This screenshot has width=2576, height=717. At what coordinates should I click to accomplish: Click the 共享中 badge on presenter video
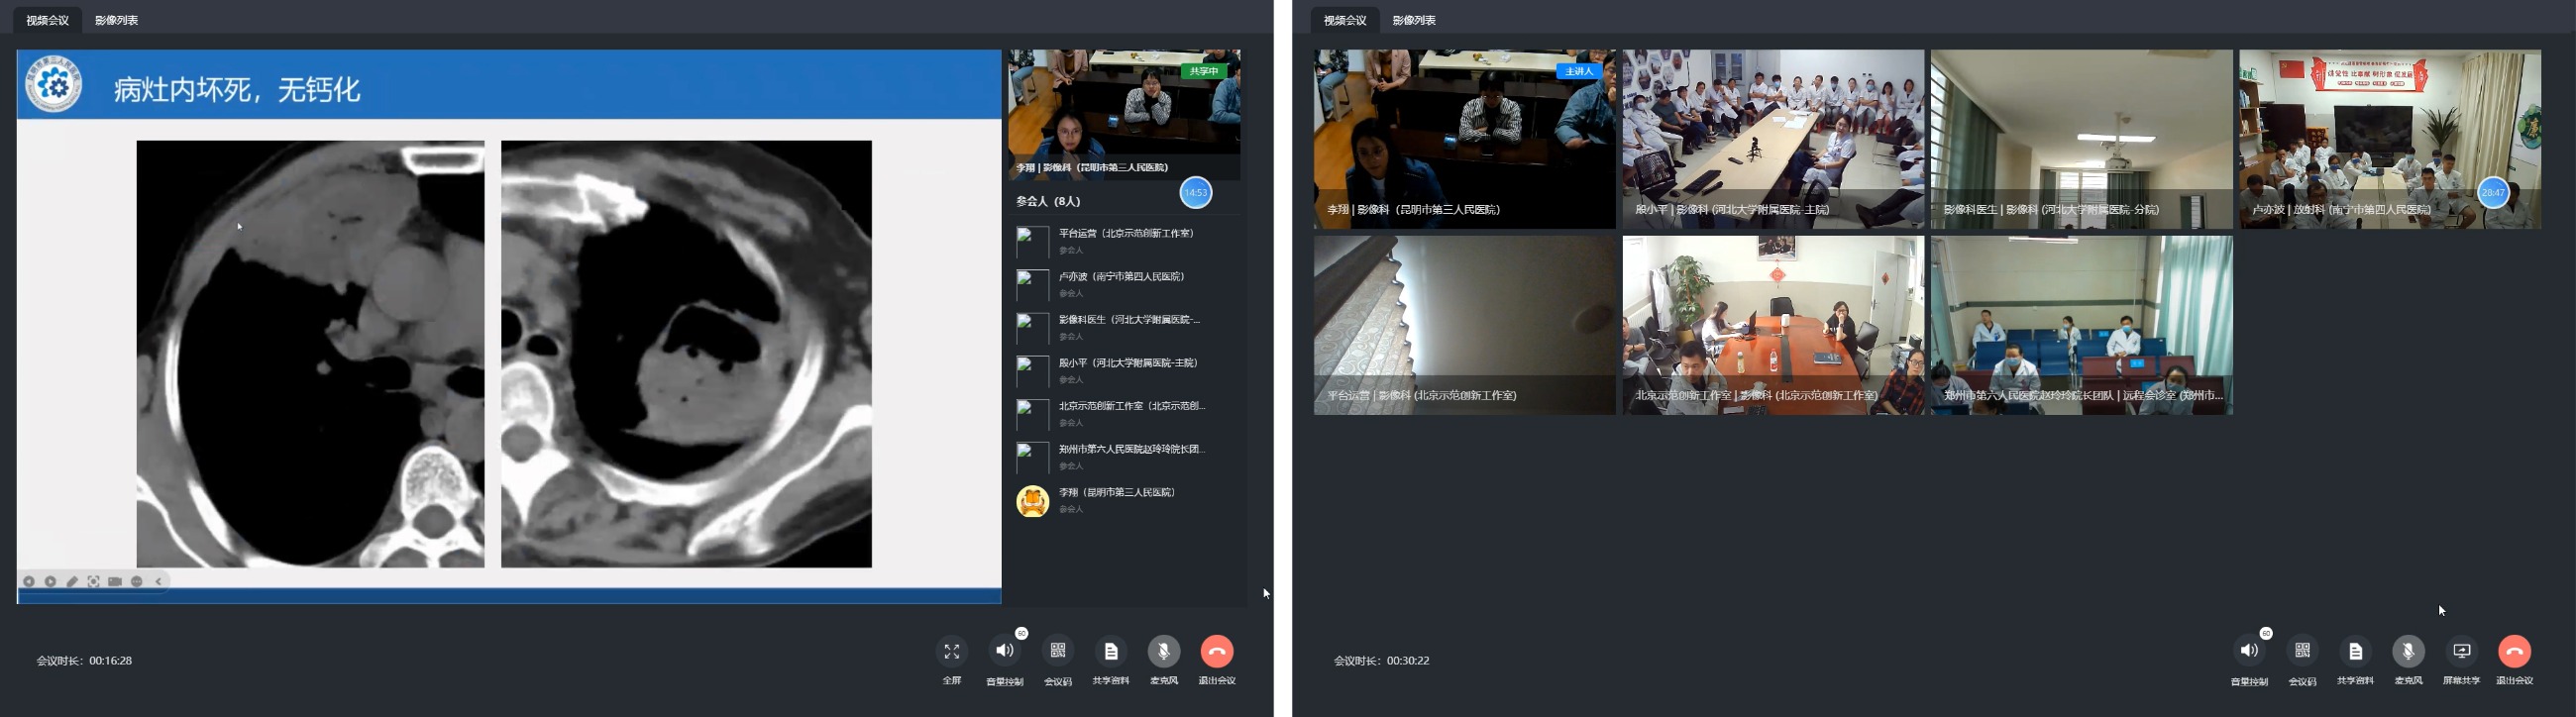[x=1204, y=71]
